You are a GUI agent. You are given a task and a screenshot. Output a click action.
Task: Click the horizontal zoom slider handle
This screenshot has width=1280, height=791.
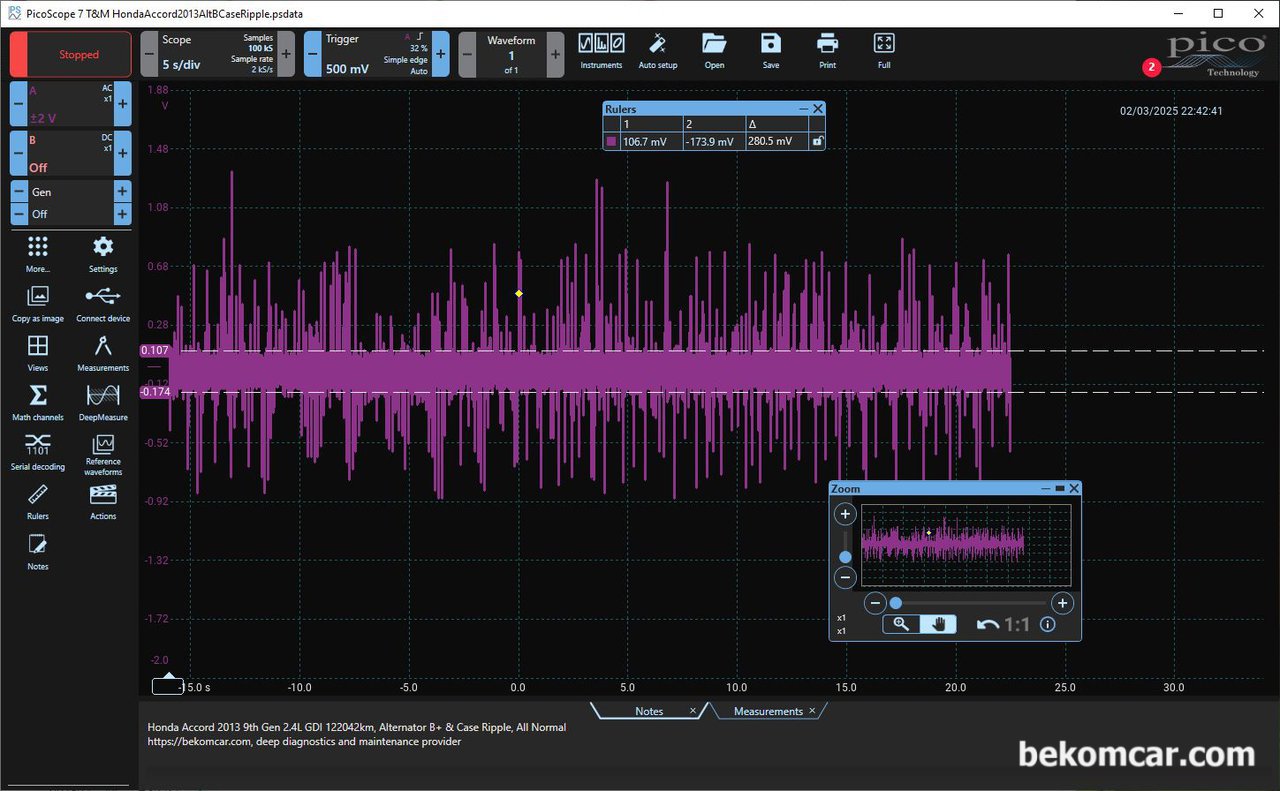click(896, 603)
